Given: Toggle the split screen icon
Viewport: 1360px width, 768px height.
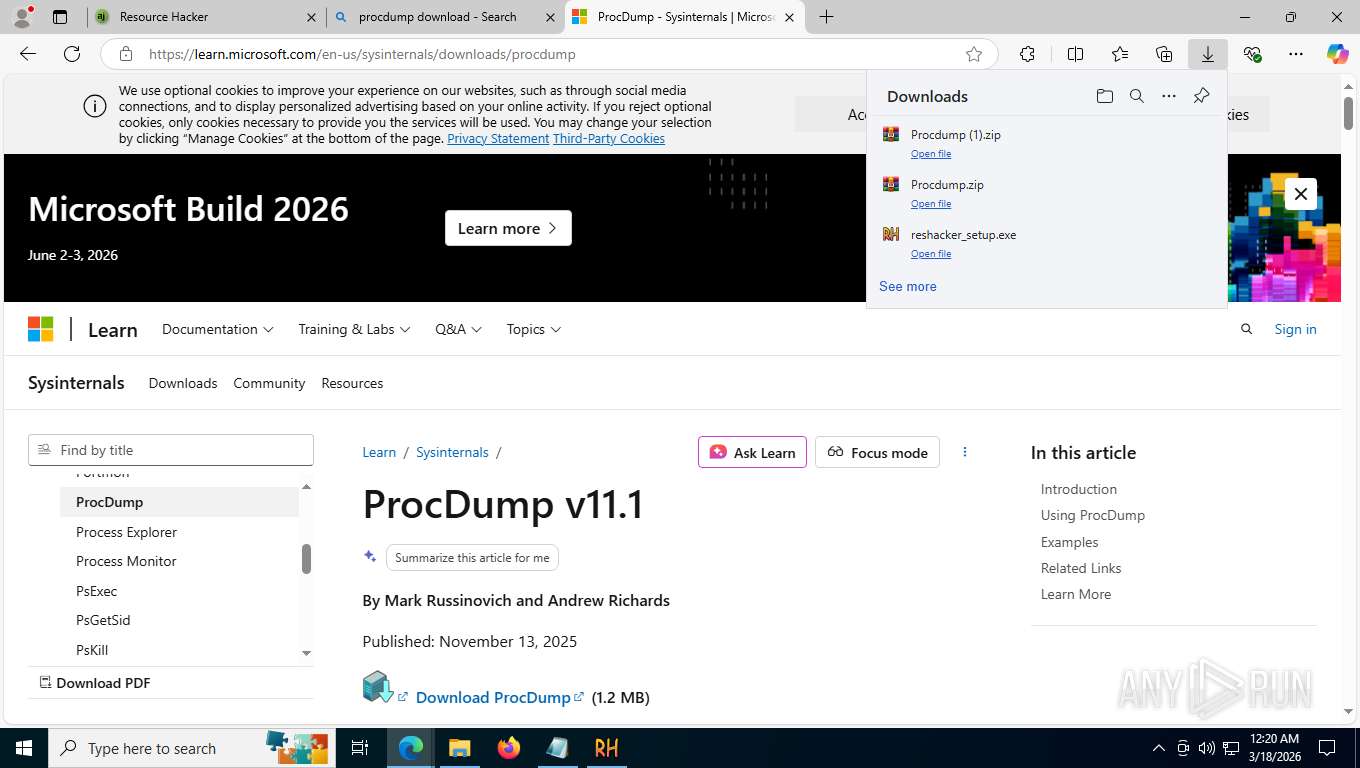Looking at the screenshot, I should coord(1075,54).
